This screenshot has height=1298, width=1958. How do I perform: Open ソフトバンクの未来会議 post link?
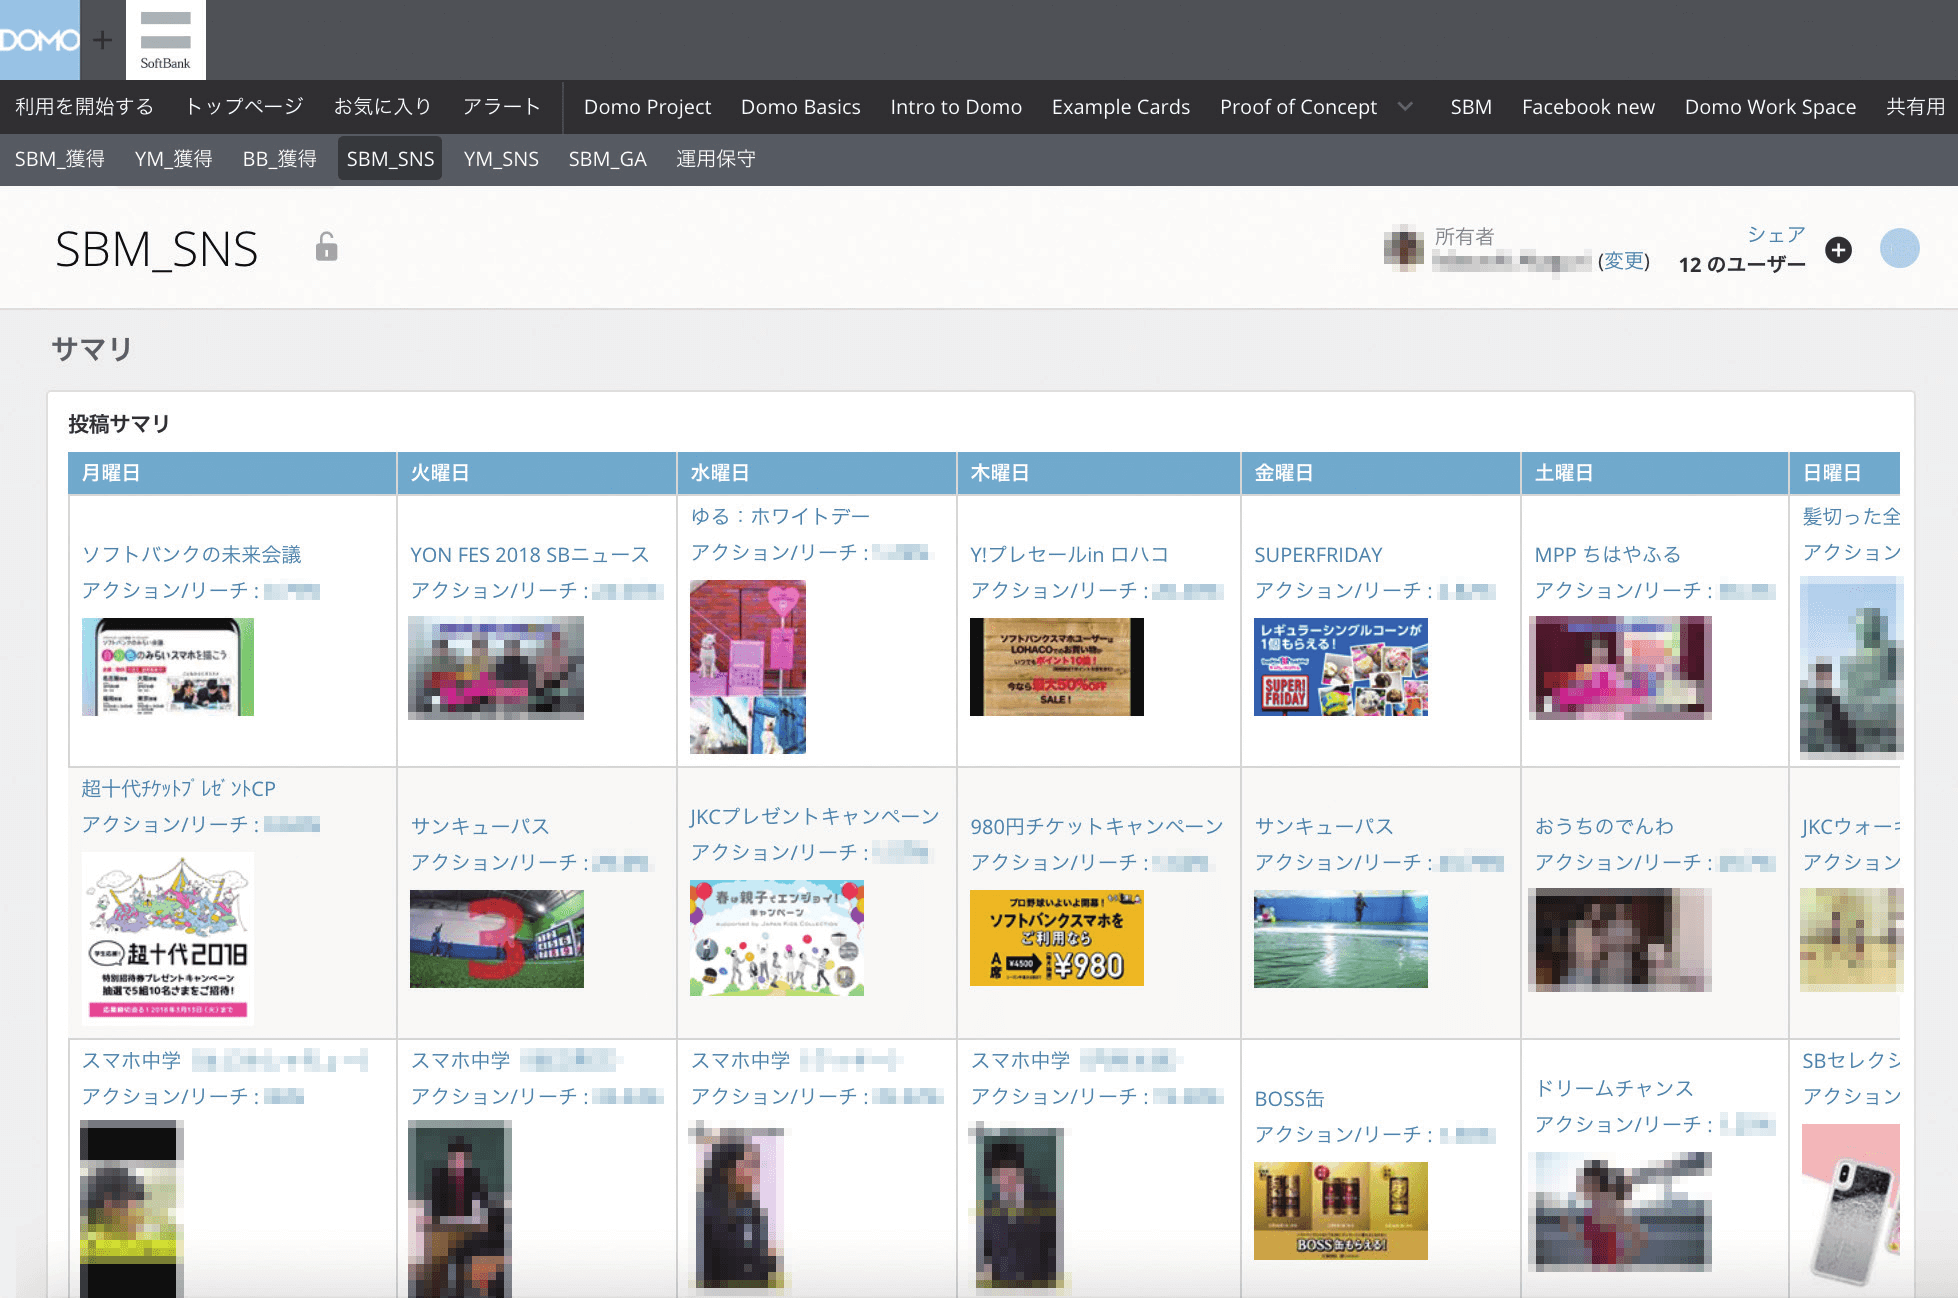[x=191, y=554]
